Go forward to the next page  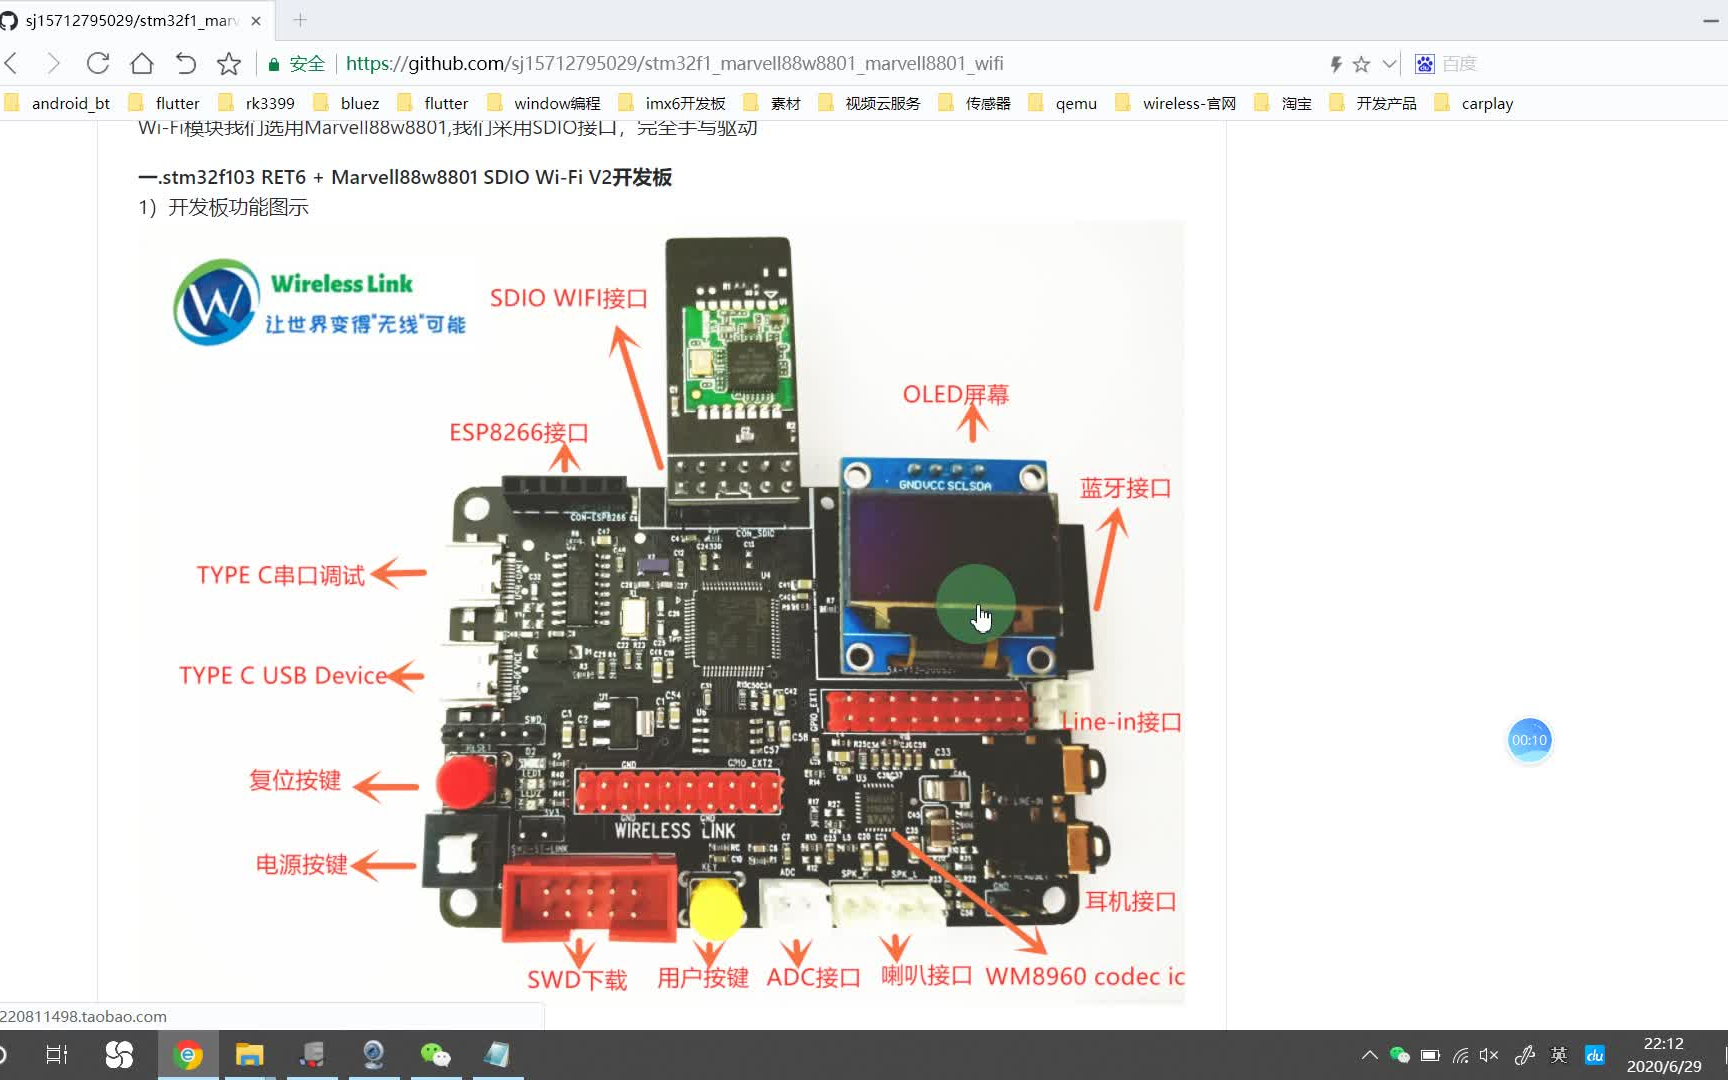[x=54, y=64]
